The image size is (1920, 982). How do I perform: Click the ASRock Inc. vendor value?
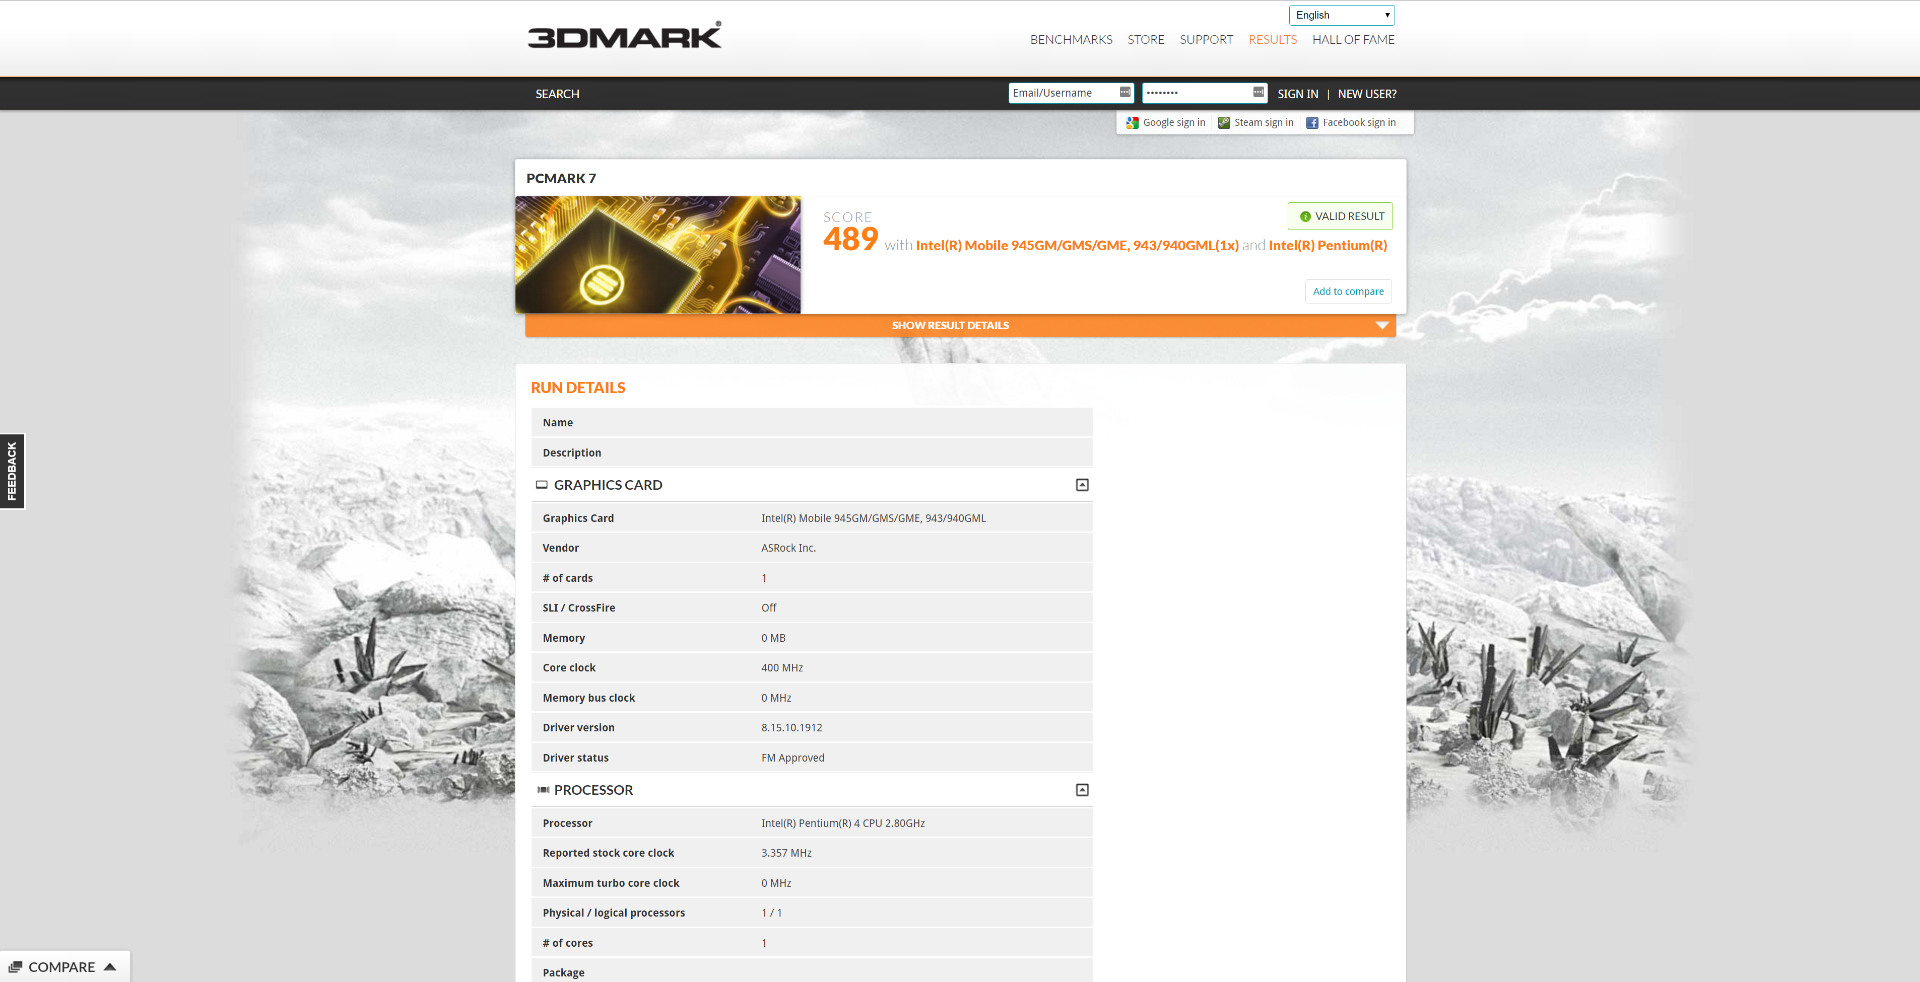tap(788, 548)
